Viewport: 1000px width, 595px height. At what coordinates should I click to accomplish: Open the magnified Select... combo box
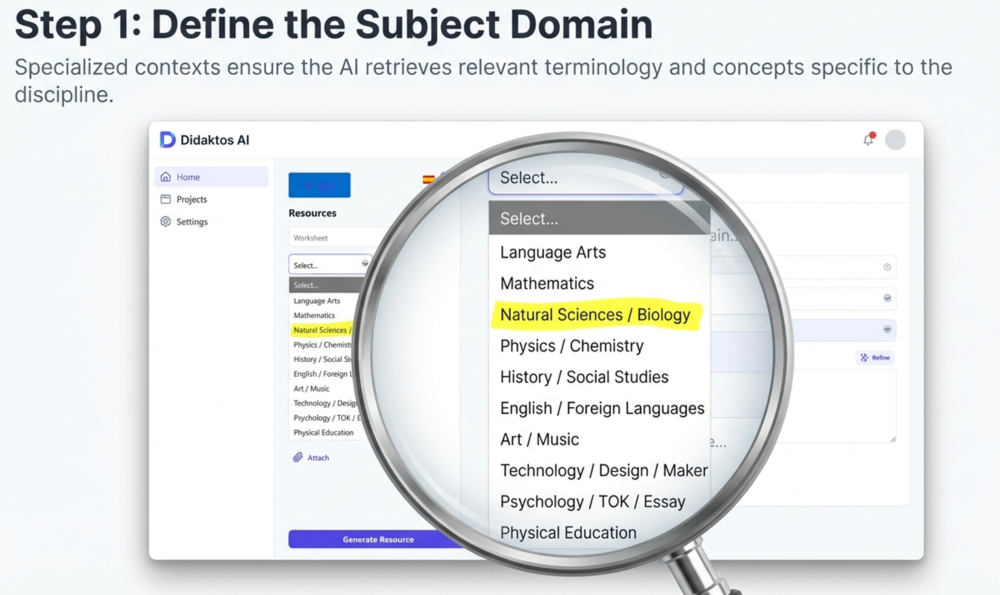point(585,178)
